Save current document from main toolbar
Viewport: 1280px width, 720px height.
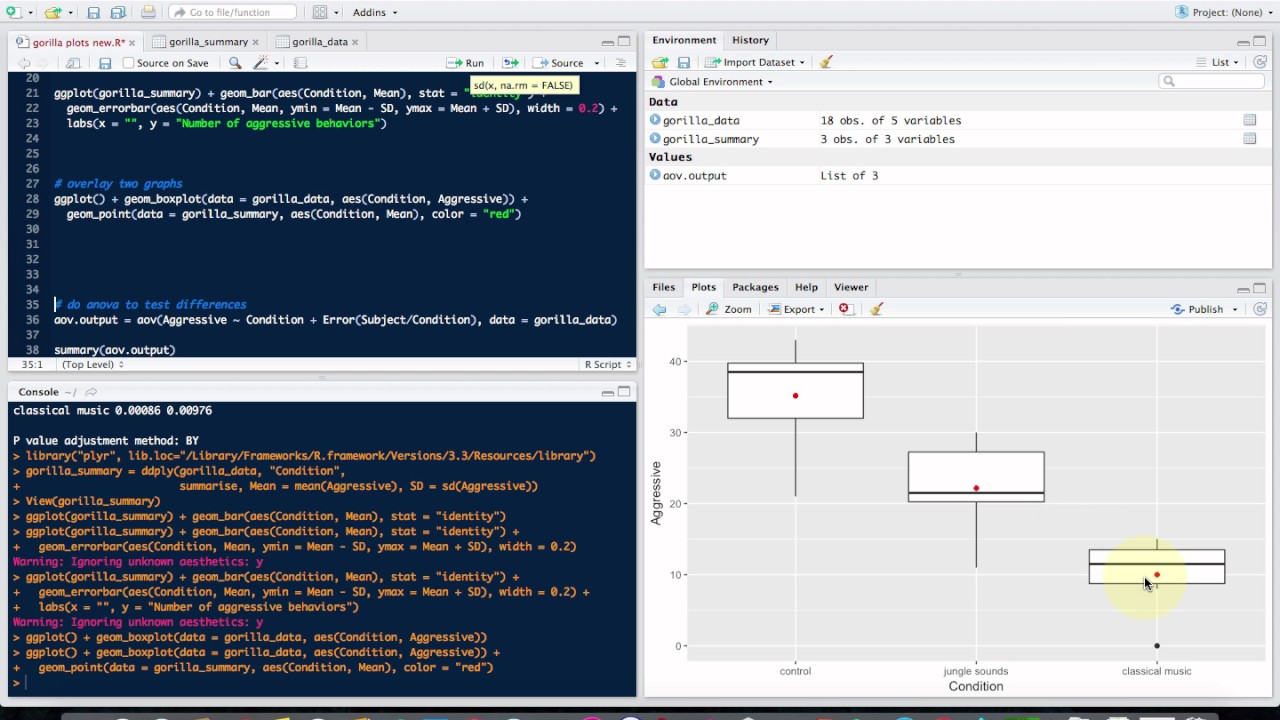(x=93, y=12)
